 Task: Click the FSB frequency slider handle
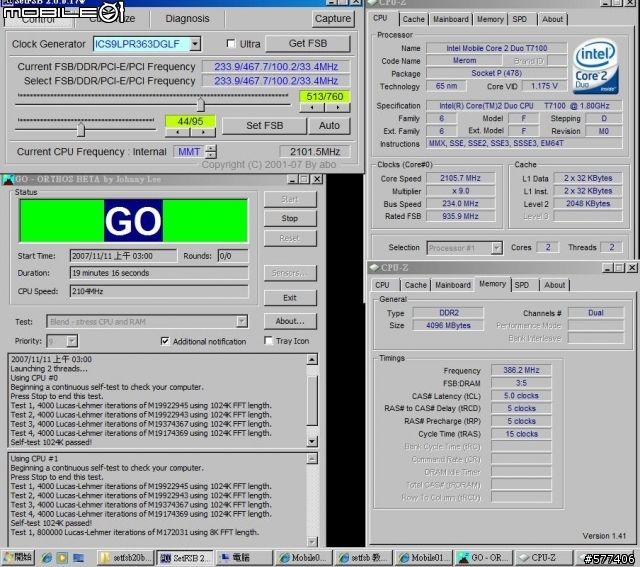200,105
